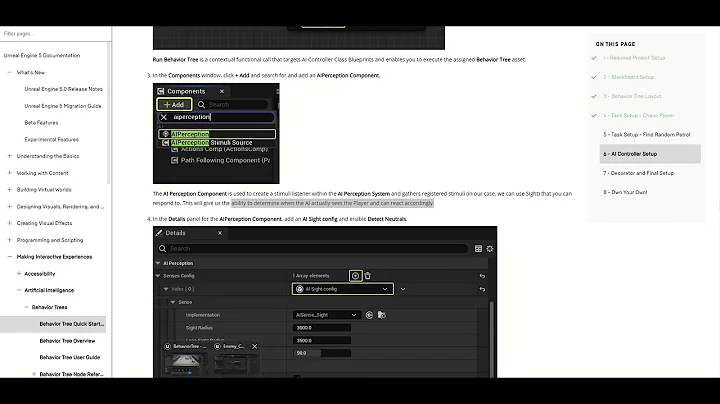
Task: Click the Filter pages input field
Action: tap(55, 34)
